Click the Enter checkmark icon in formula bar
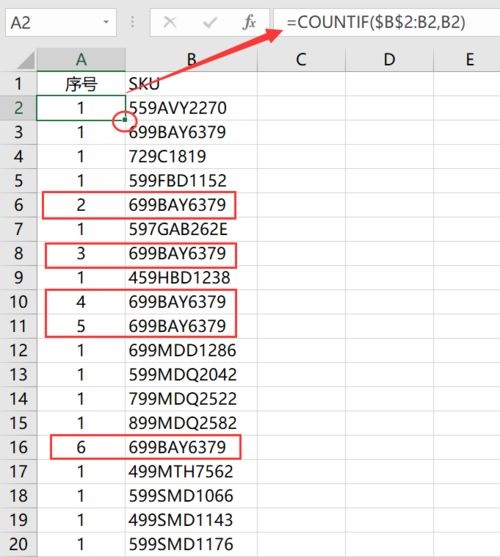The image size is (500, 557). pos(210,23)
